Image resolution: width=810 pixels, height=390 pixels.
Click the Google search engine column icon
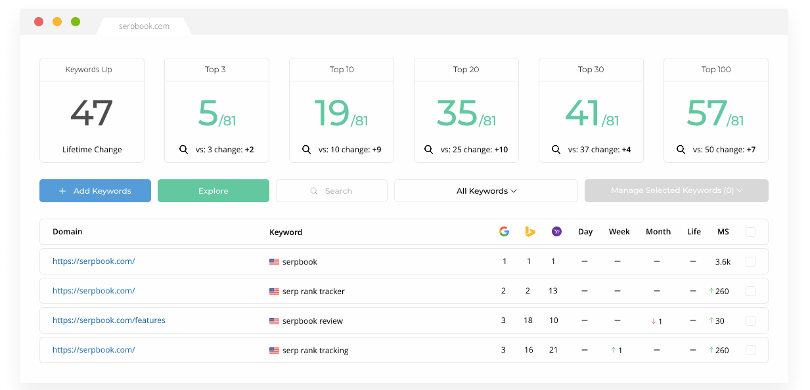504,231
